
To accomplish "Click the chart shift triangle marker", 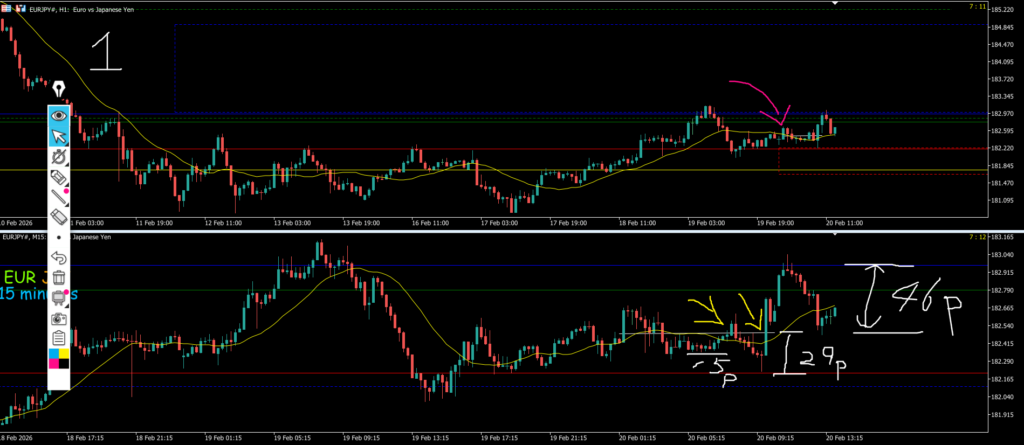I will coord(834,4).
